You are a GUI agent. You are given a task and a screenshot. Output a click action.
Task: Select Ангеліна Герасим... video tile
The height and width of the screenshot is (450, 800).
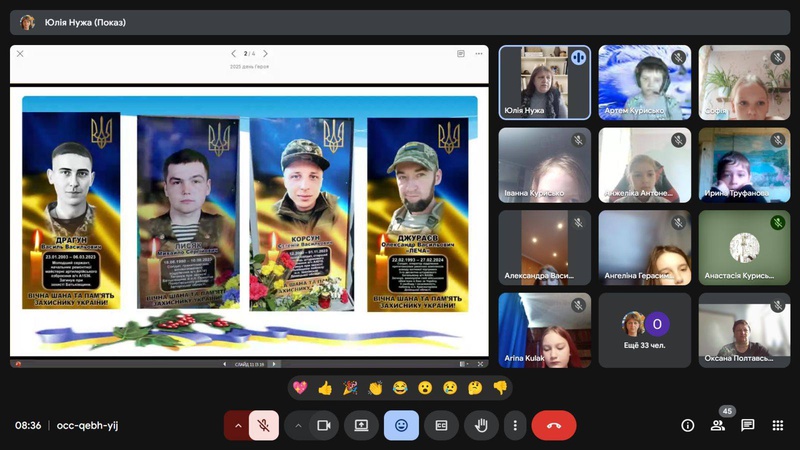644,248
